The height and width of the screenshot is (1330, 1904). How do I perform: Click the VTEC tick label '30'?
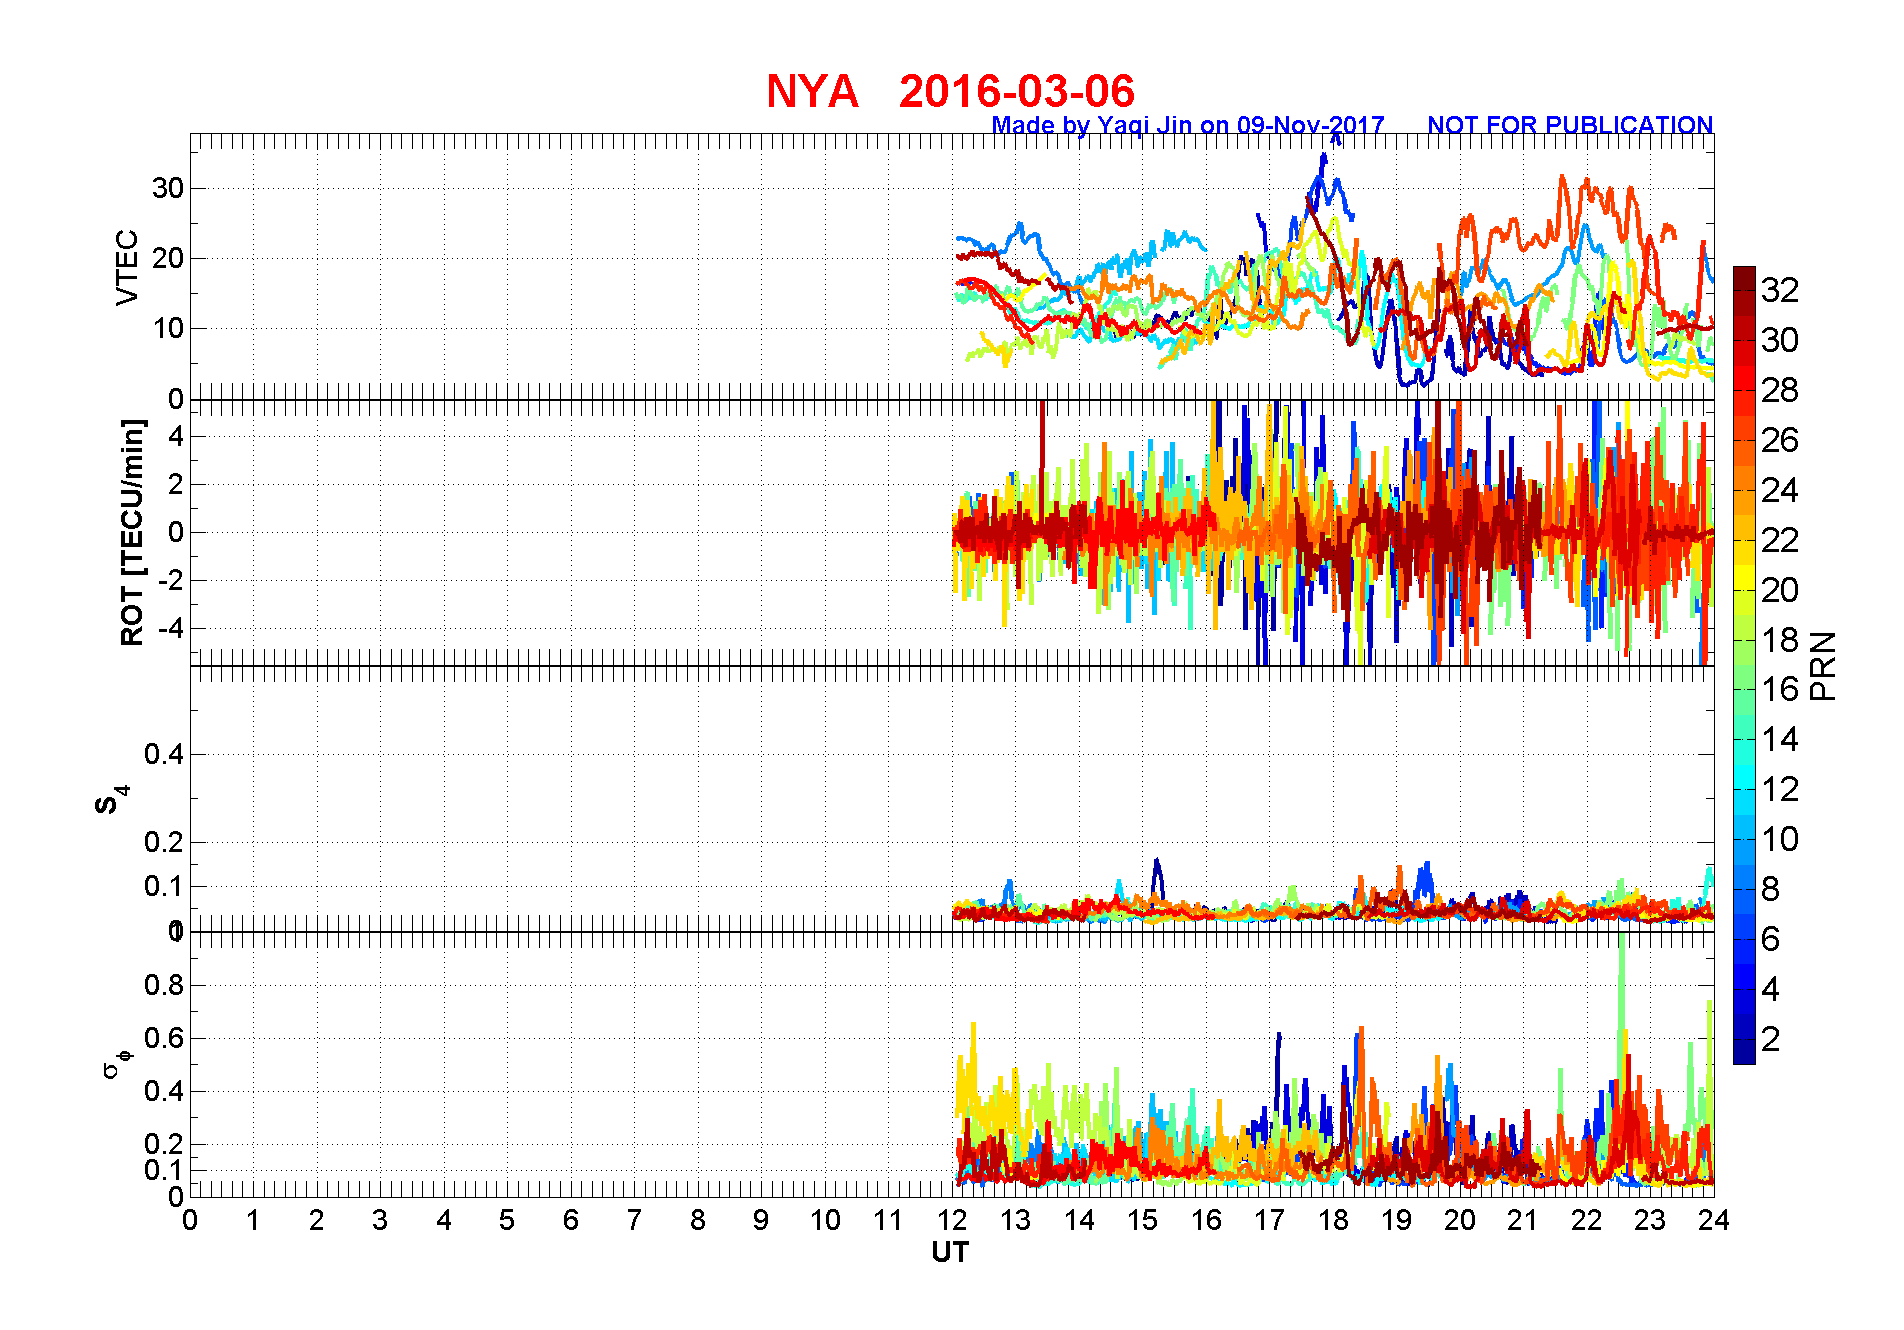click(x=168, y=188)
